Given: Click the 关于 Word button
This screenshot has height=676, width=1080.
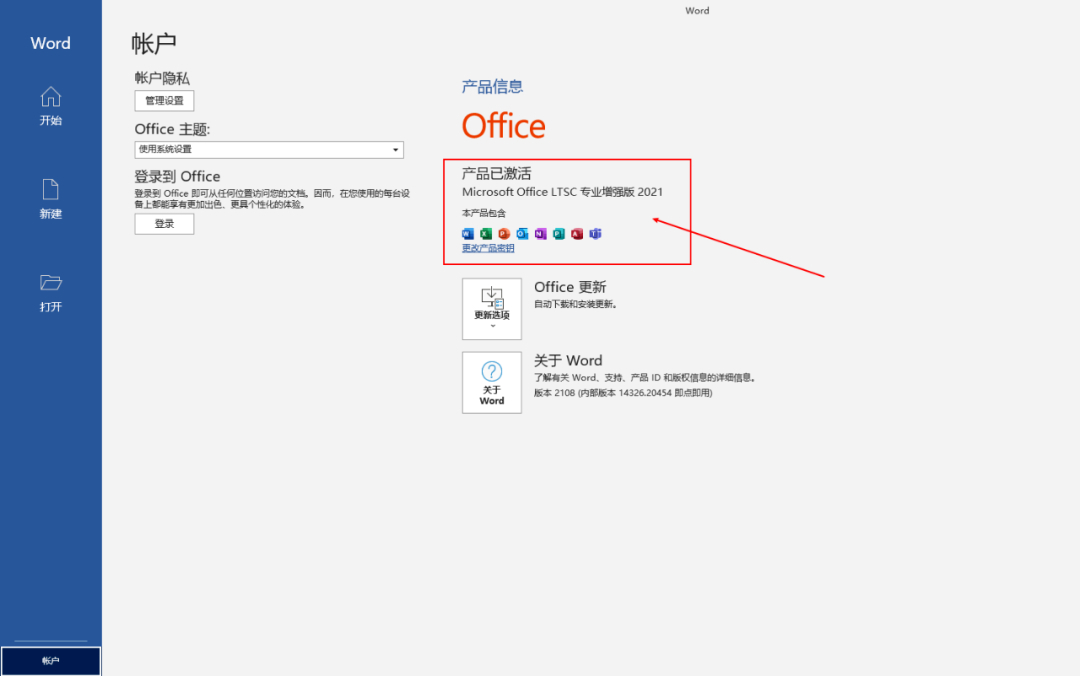Looking at the screenshot, I should 492,382.
